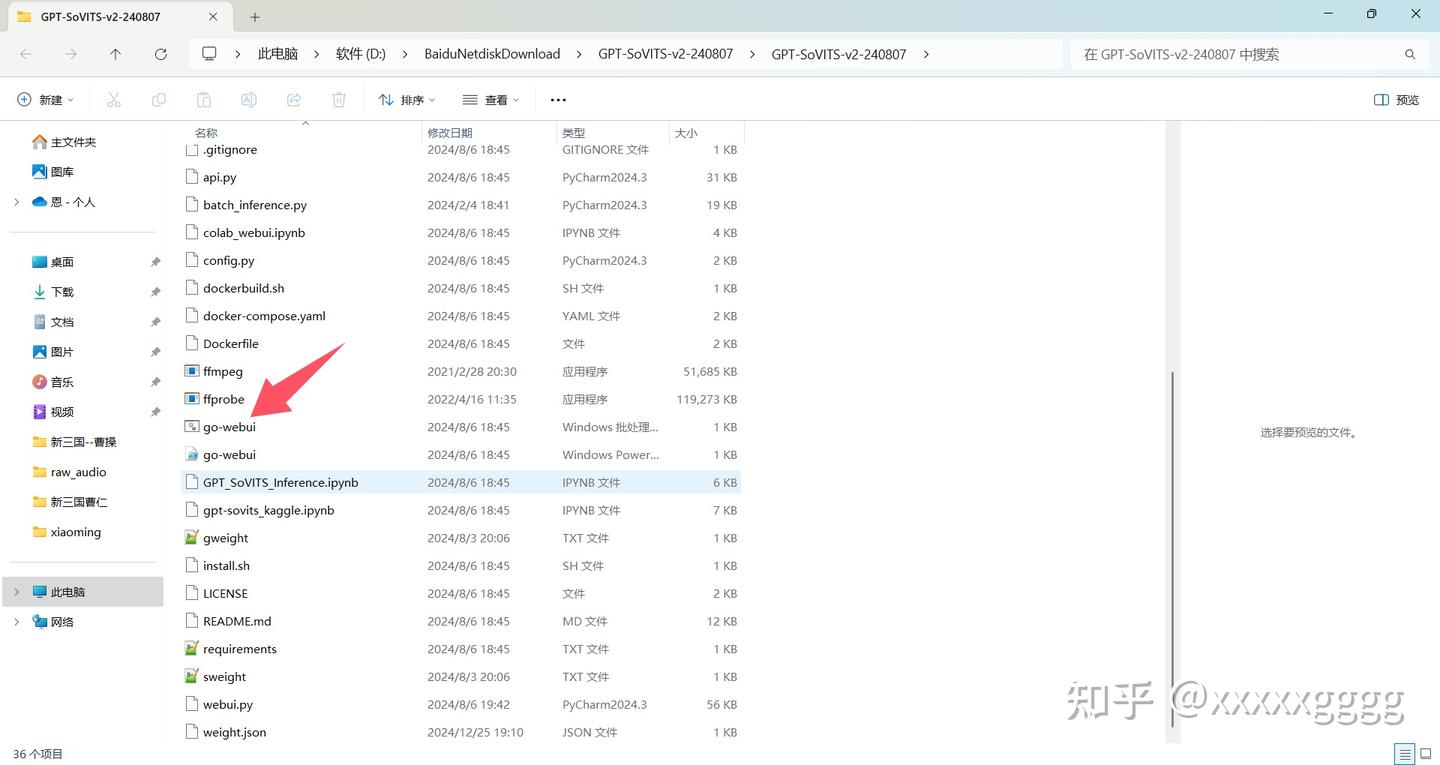Click the 新建 new item button
This screenshot has height=765, width=1440.
(x=44, y=99)
